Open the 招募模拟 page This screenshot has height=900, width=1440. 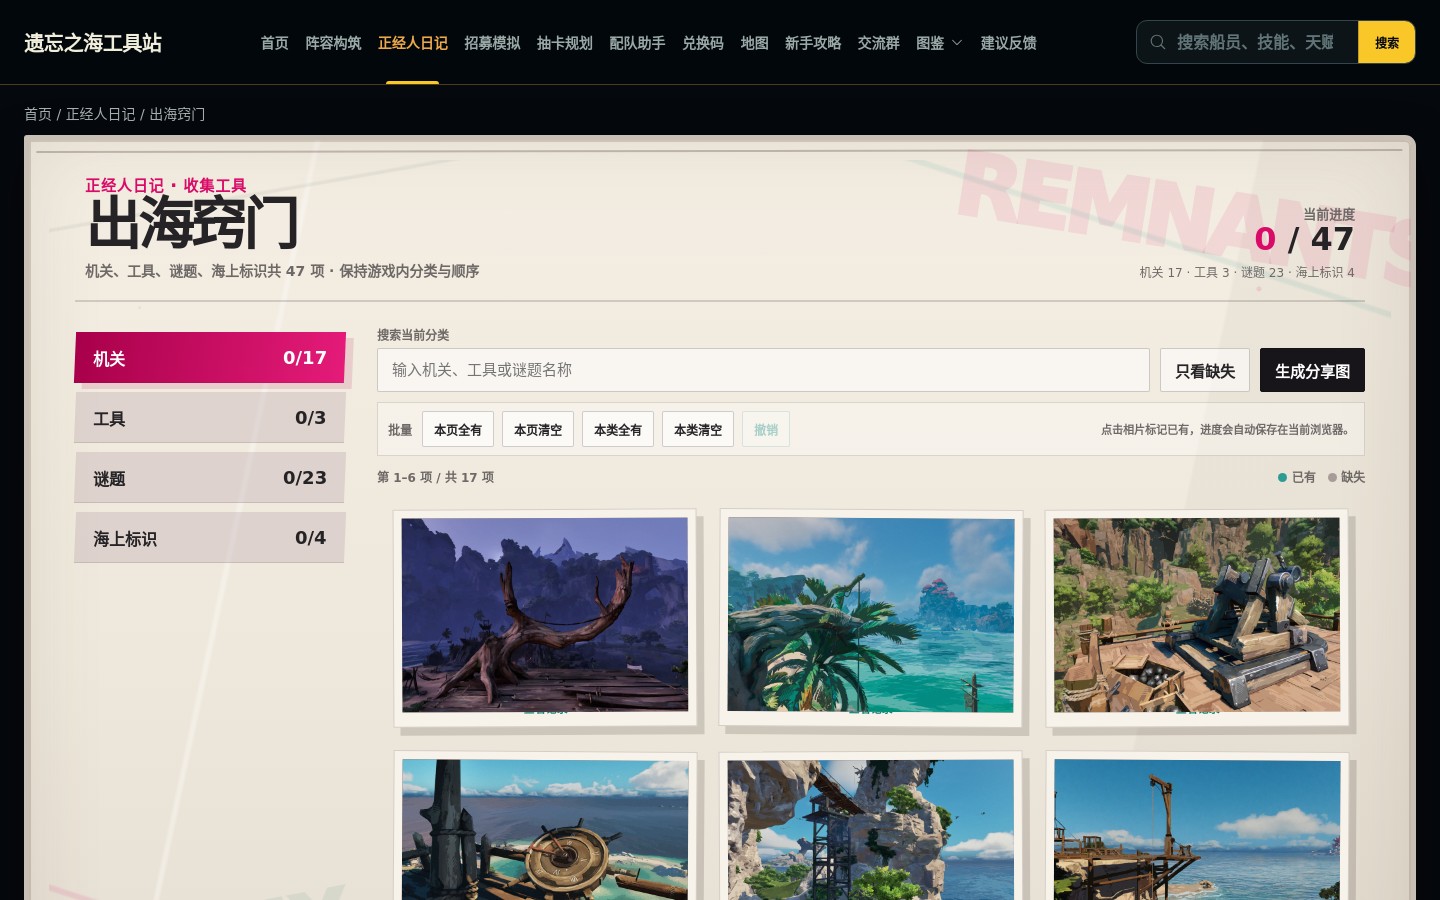(492, 43)
